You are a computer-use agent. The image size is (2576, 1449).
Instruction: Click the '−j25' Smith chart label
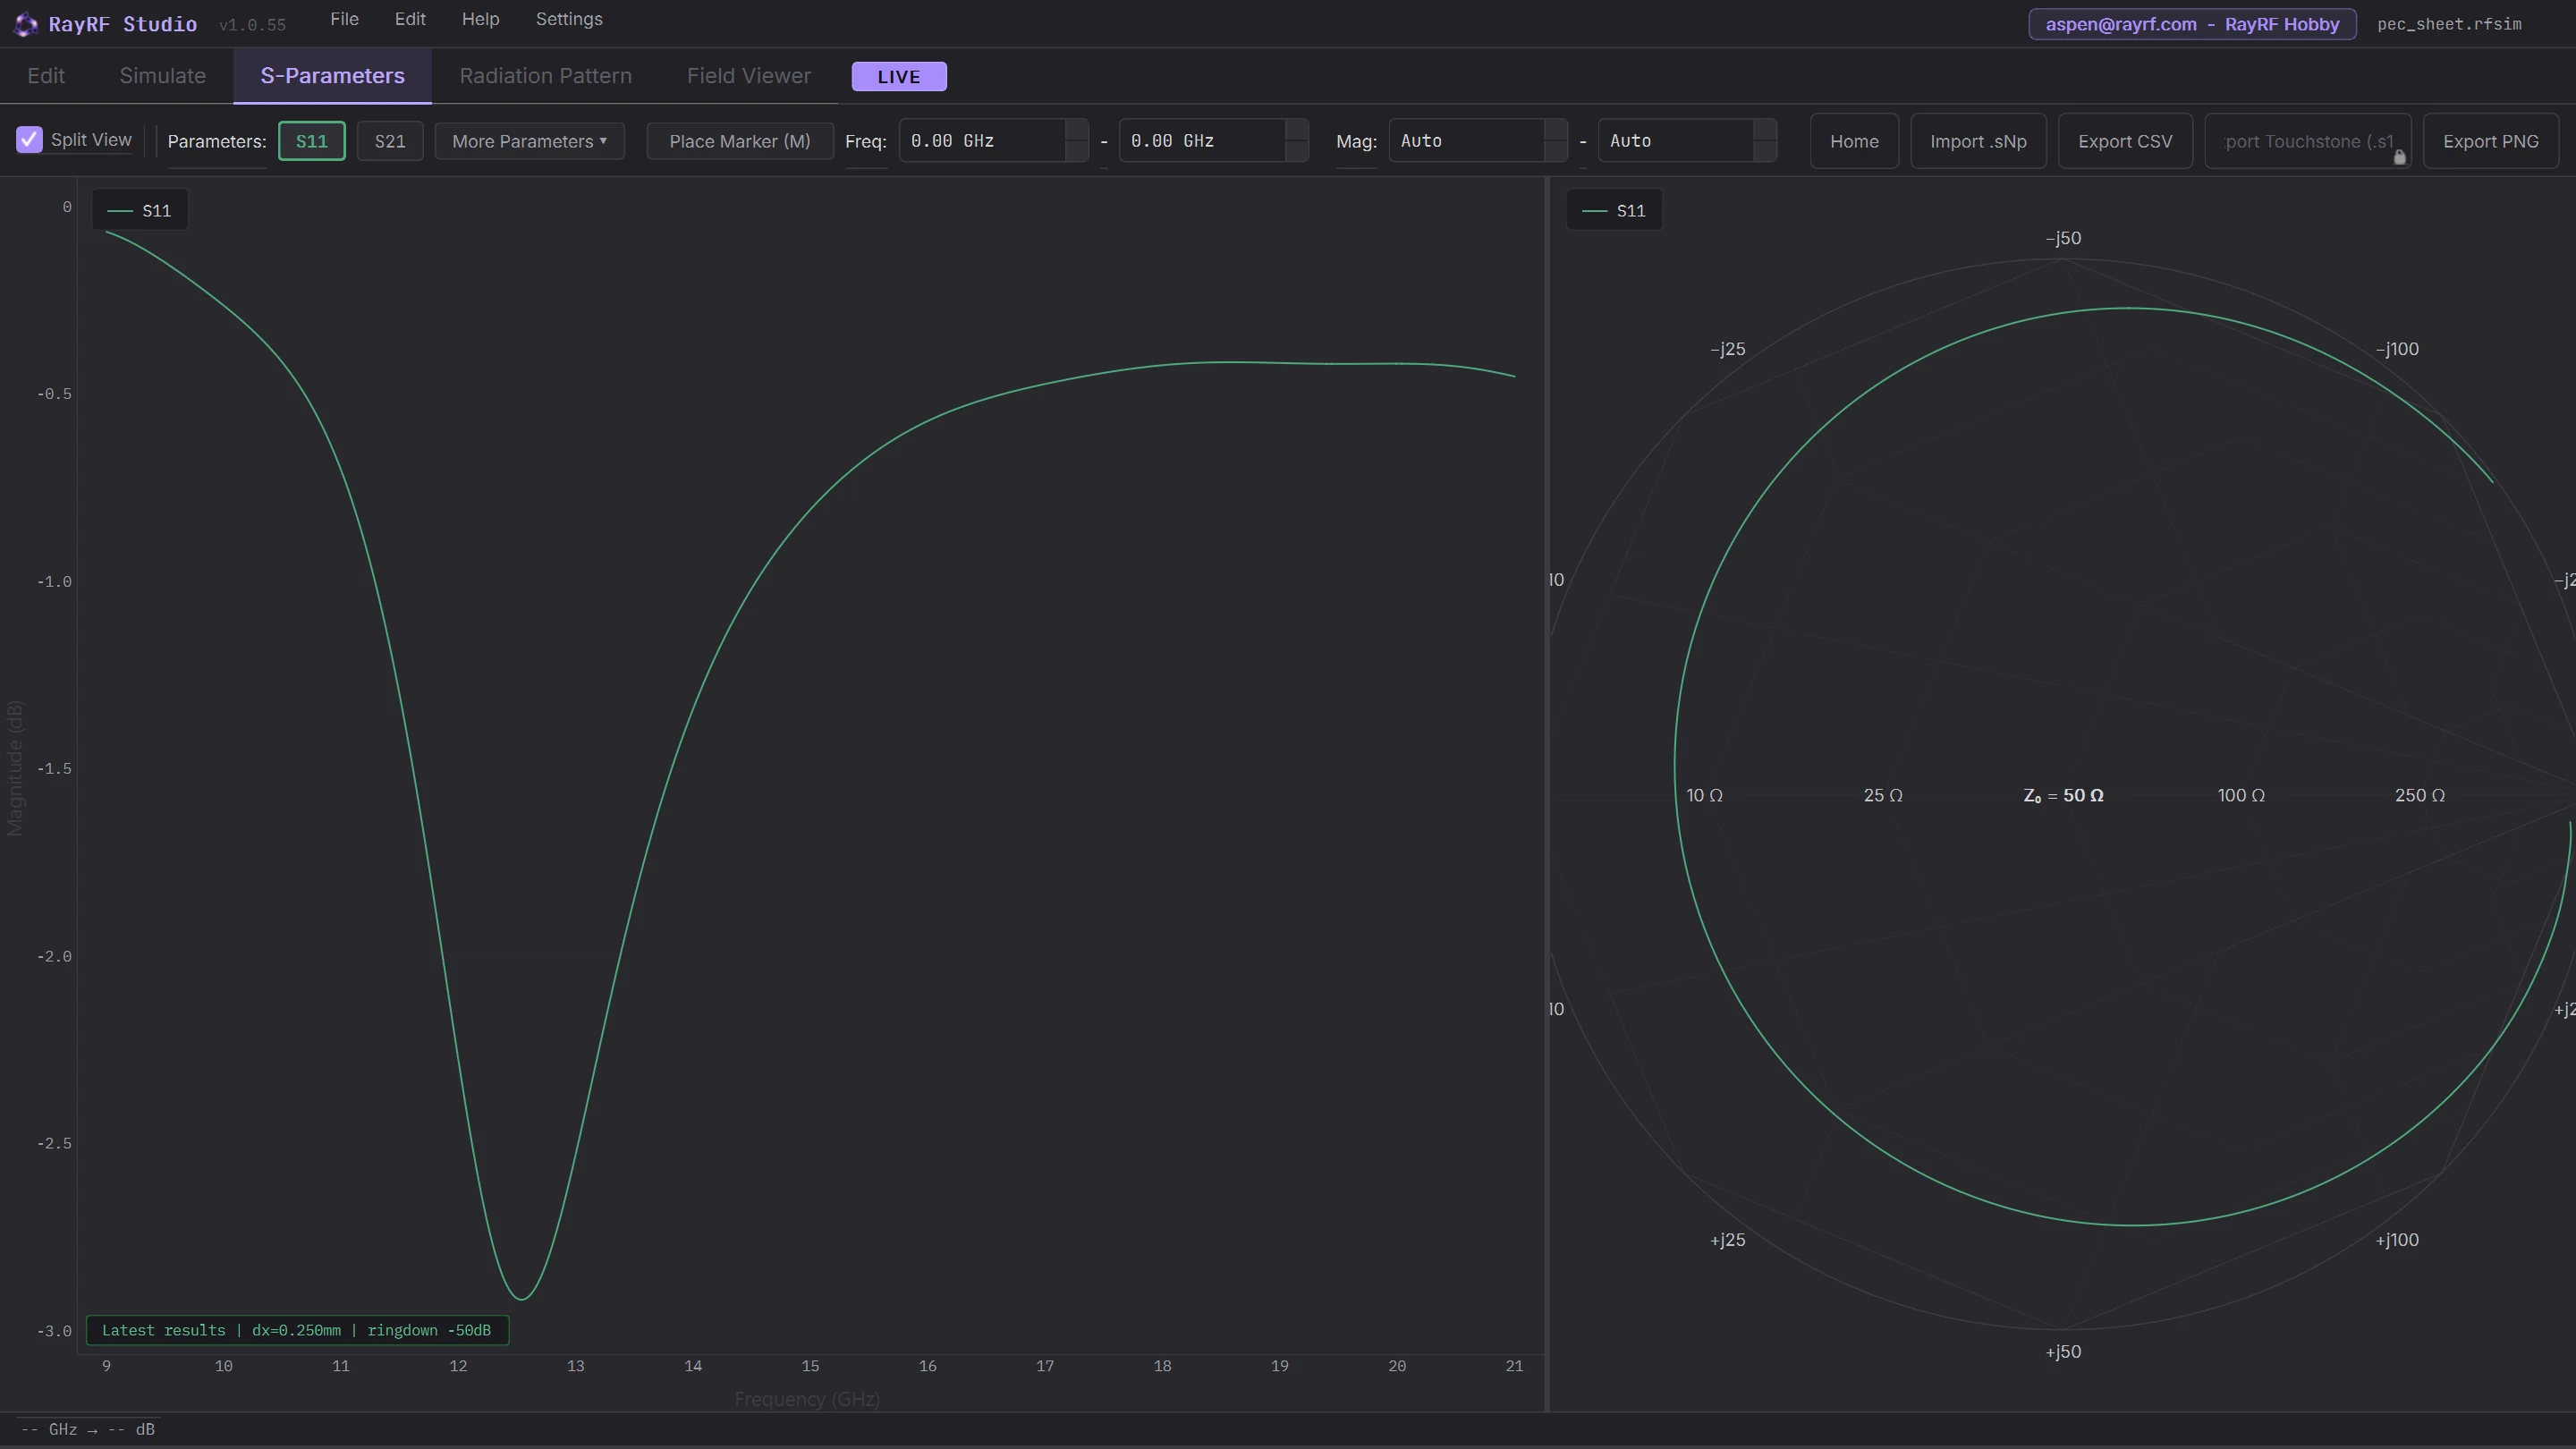coord(1728,350)
